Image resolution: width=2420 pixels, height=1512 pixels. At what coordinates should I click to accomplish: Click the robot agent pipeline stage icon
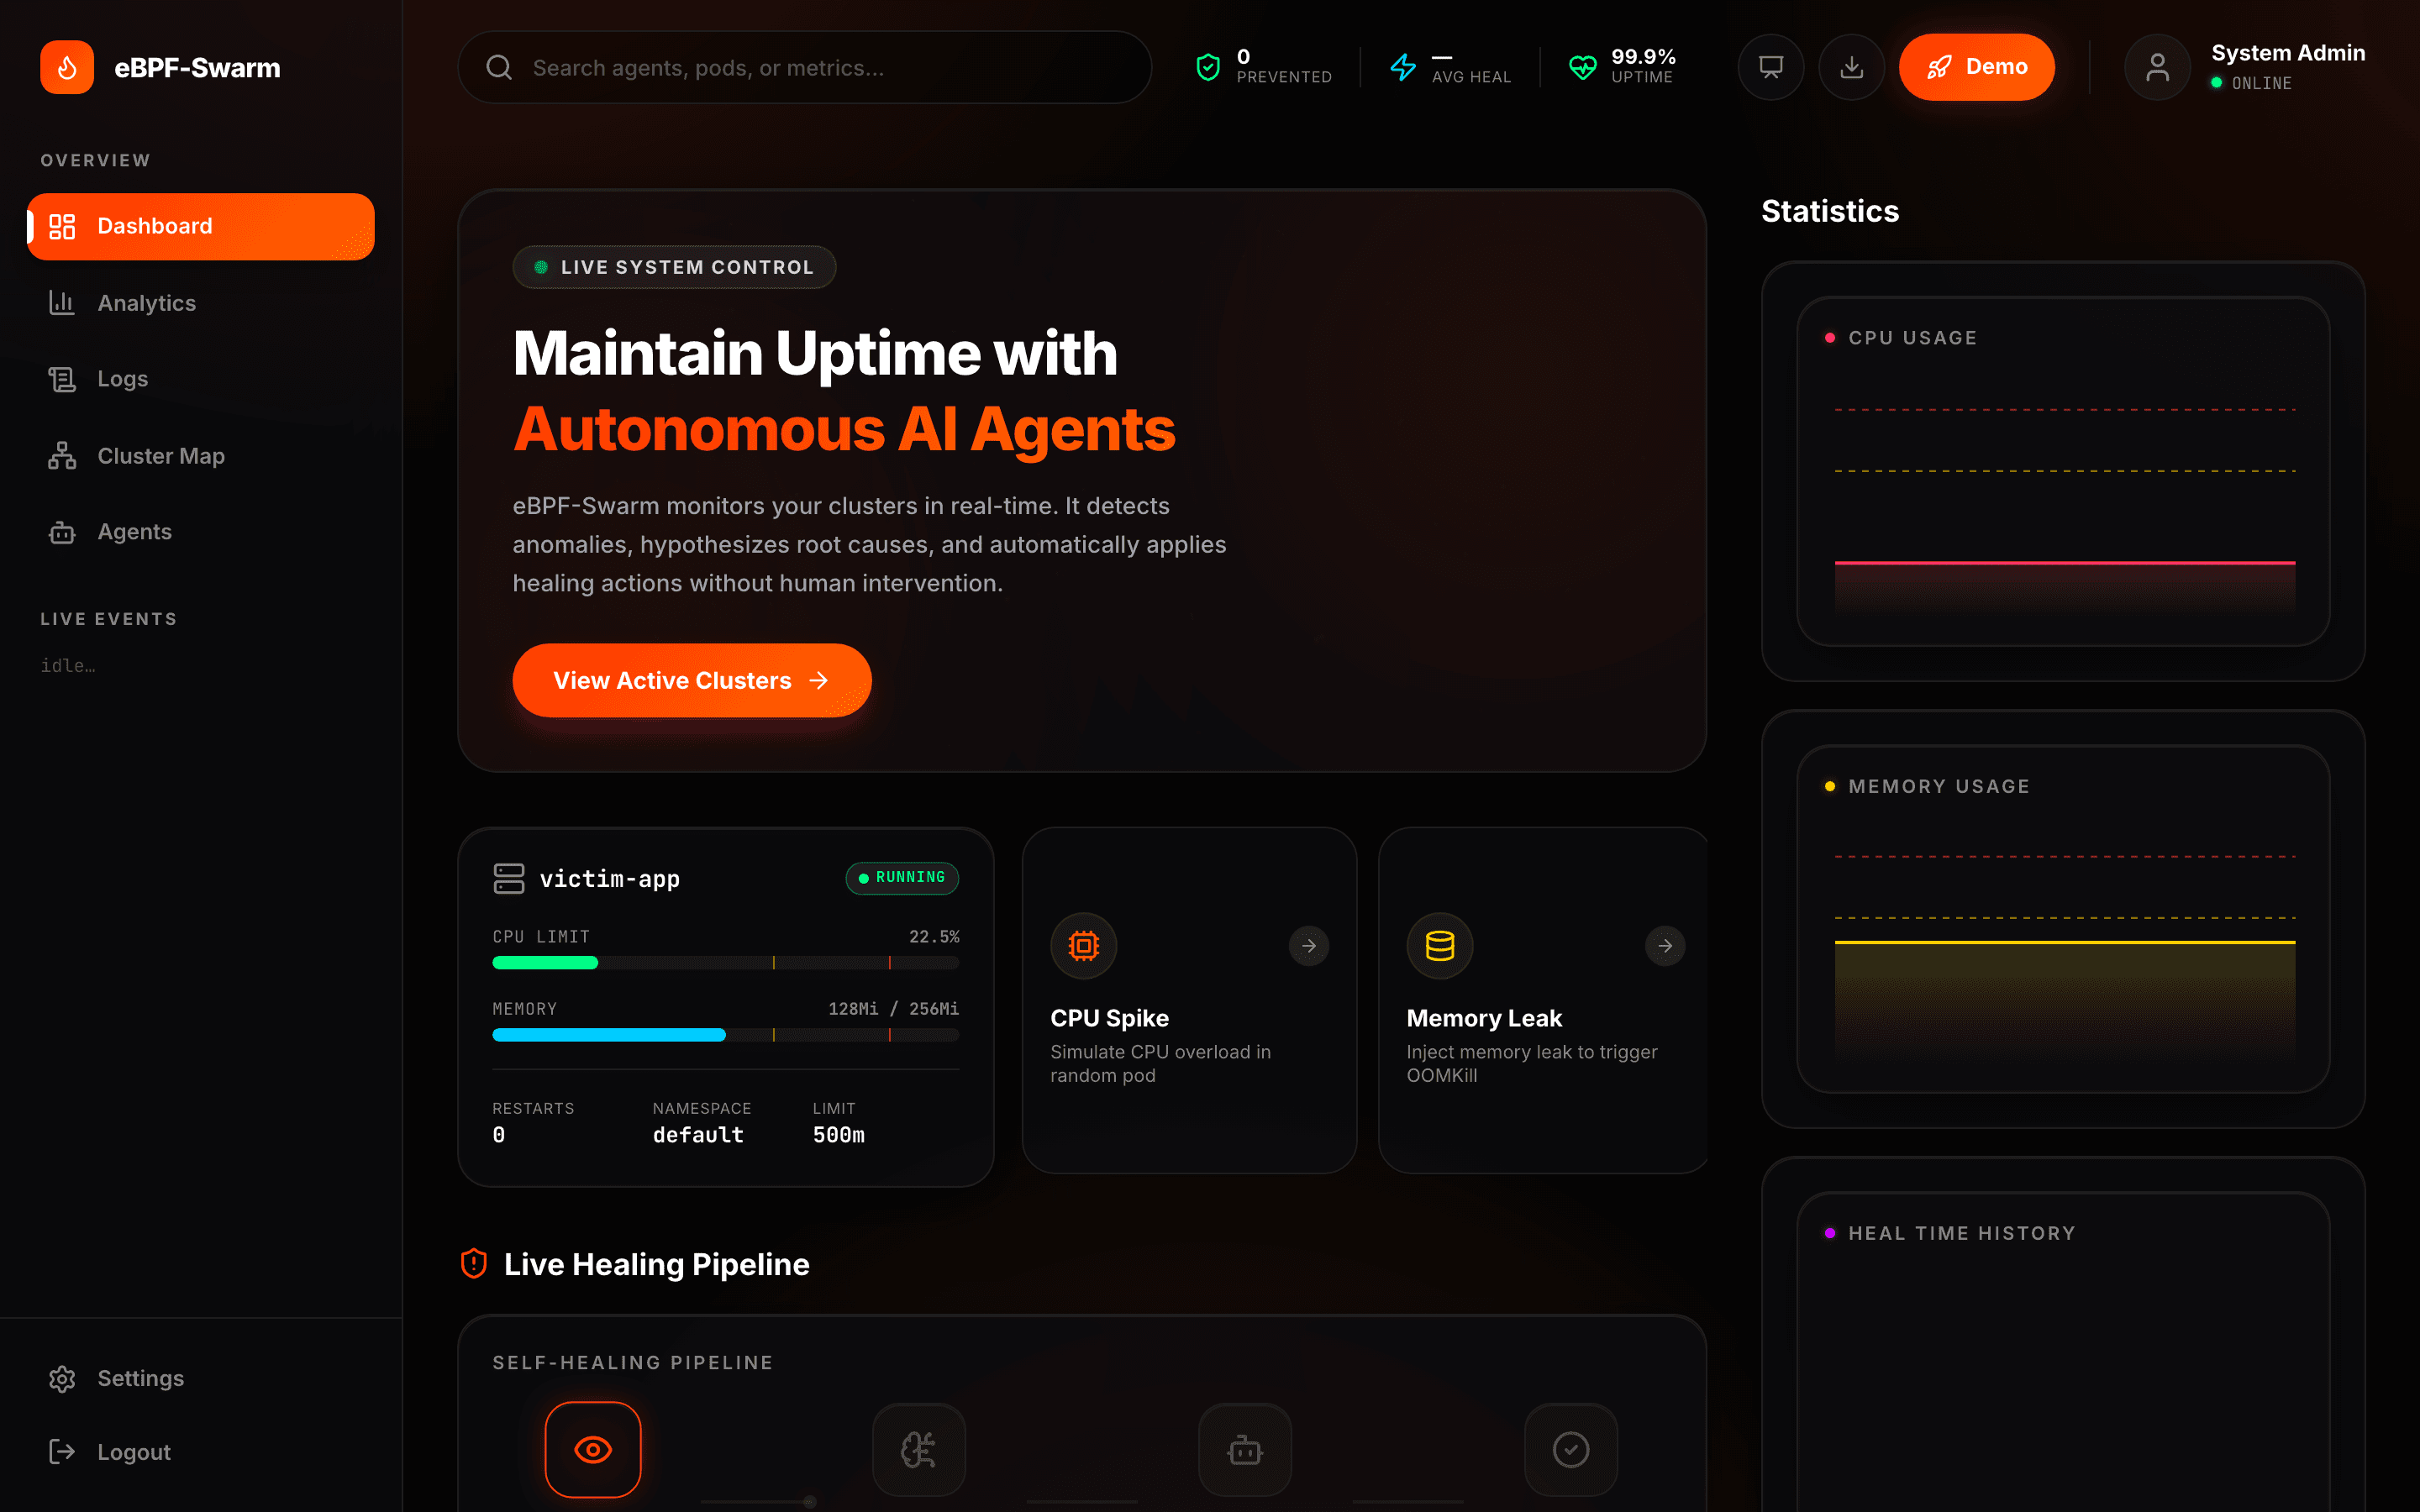1245,1449
